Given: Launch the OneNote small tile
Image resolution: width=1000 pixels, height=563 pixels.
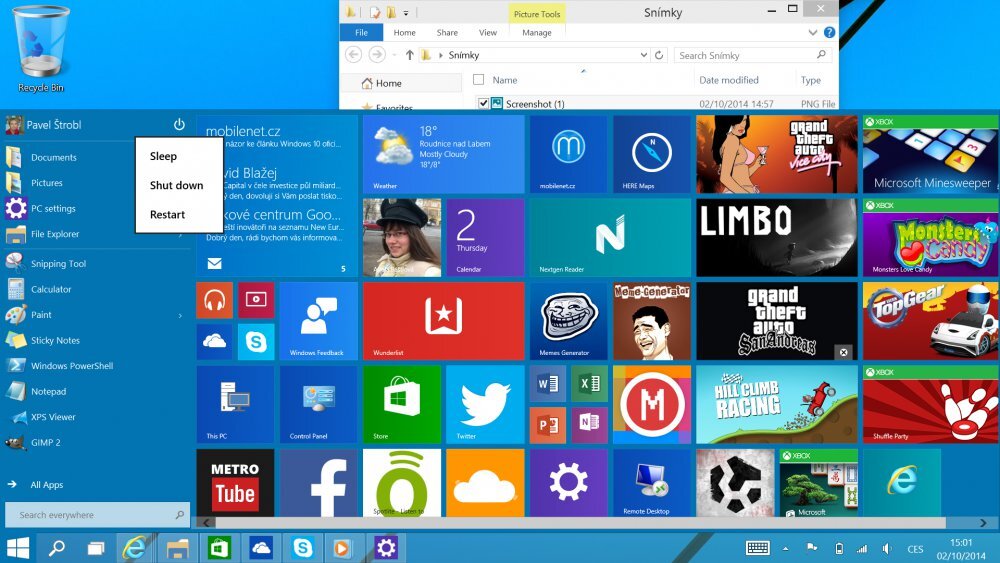Looking at the screenshot, I should click(589, 425).
